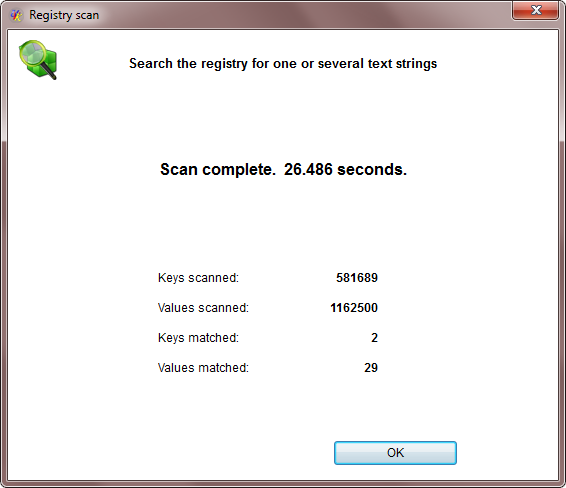The height and width of the screenshot is (488, 566).
Task: Click the 'Keys matched:' label
Action: 198,337
